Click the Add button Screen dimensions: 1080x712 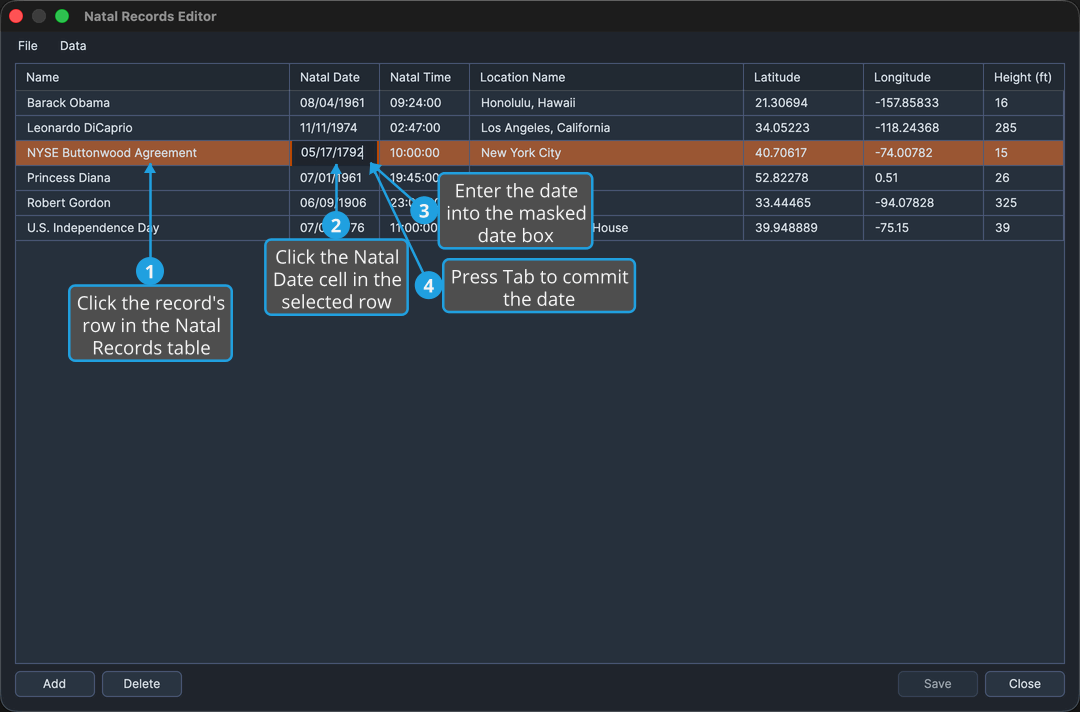54,684
